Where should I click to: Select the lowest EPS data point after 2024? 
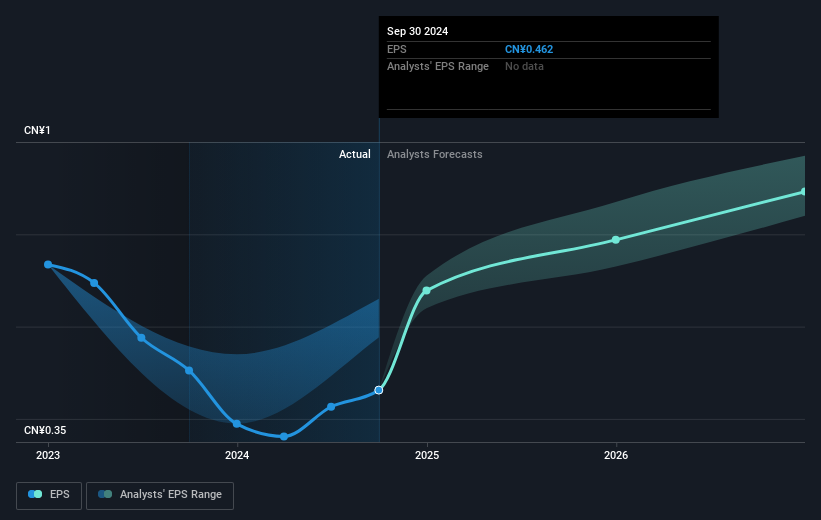pyautogui.click(x=284, y=436)
